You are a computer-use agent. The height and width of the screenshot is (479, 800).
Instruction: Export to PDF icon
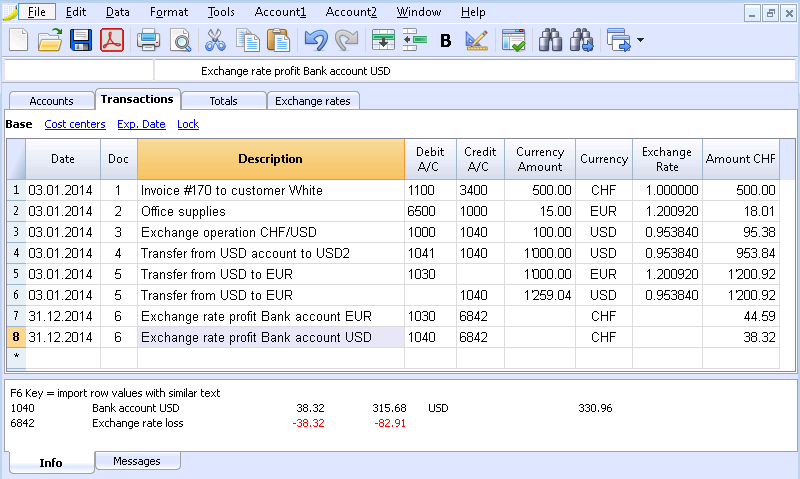pyautogui.click(x=112, y=40)
